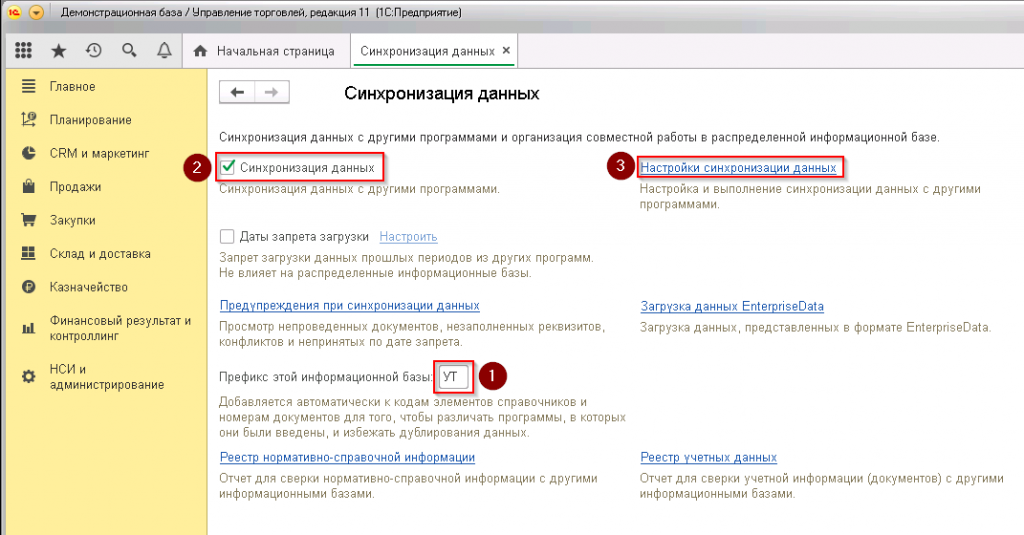Open the Склад и доставка section

[100, 254]
